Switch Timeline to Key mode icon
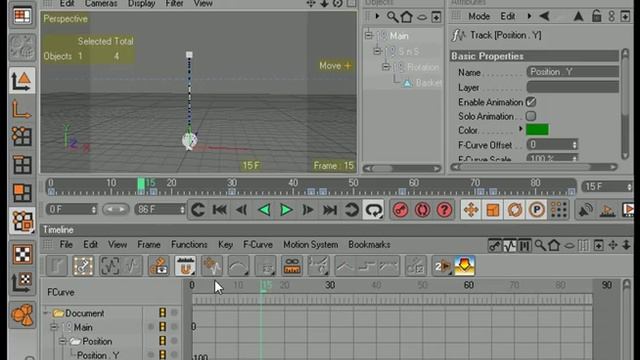Screen dimensions: 640x360 pyautogui.click(x=495, y=245)
